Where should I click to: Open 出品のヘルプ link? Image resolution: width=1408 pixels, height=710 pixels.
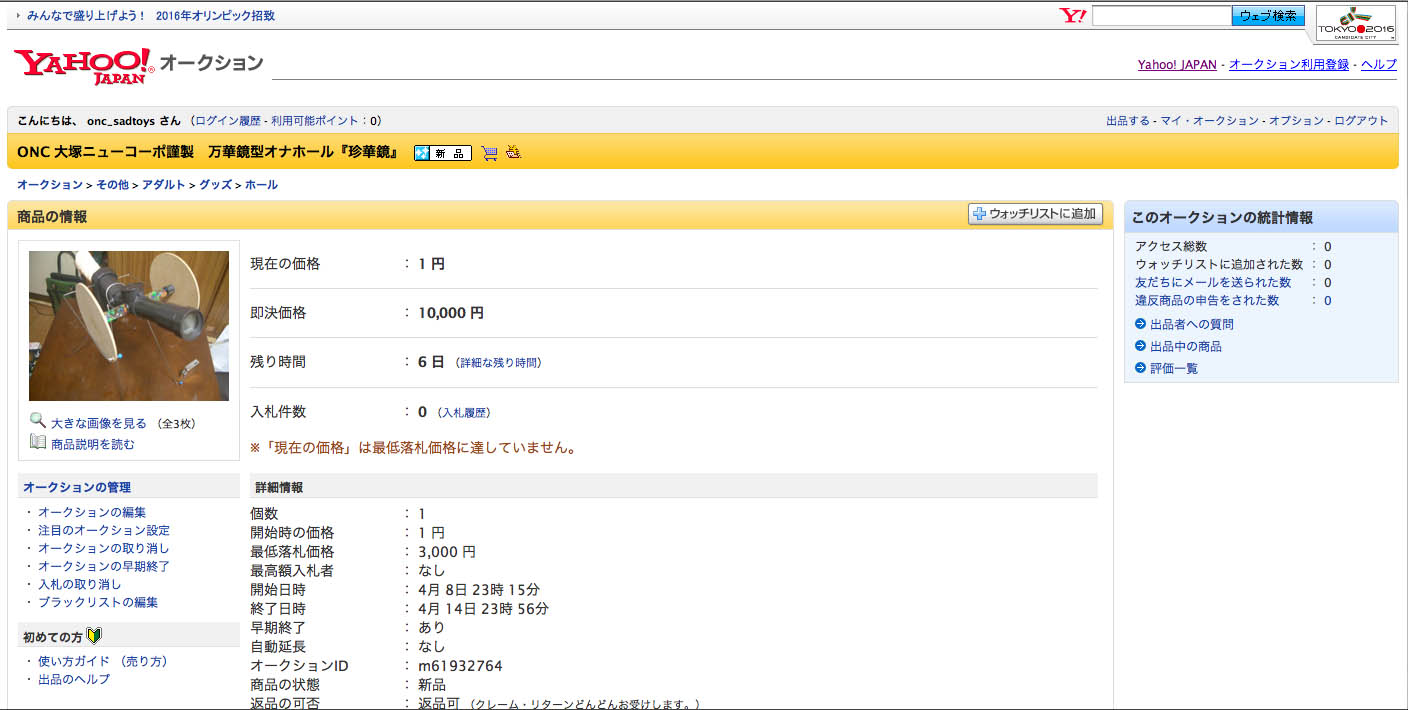[x=74, y=679]
